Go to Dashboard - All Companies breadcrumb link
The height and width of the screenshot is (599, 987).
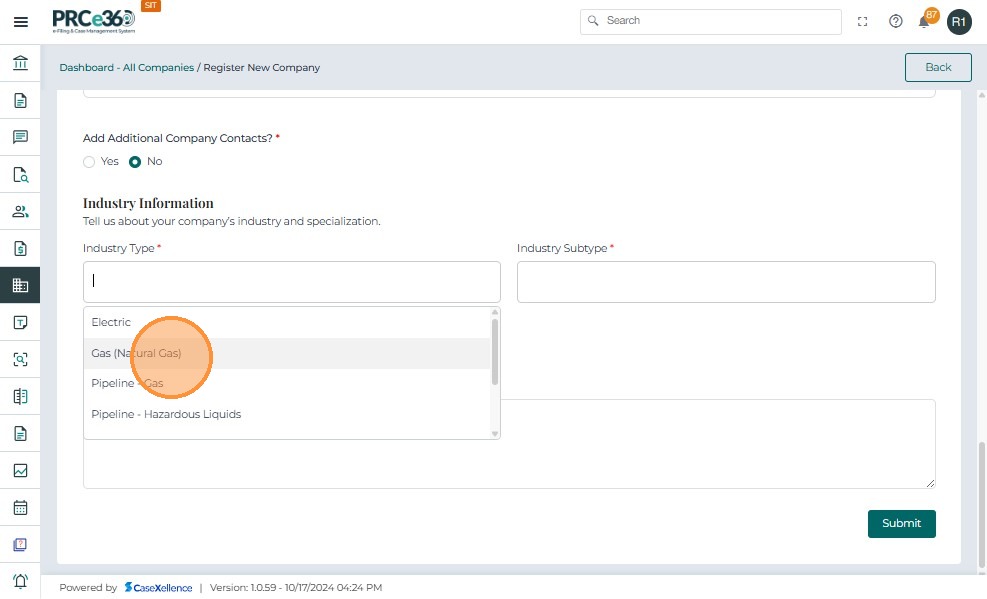click(x=126, y=68)
